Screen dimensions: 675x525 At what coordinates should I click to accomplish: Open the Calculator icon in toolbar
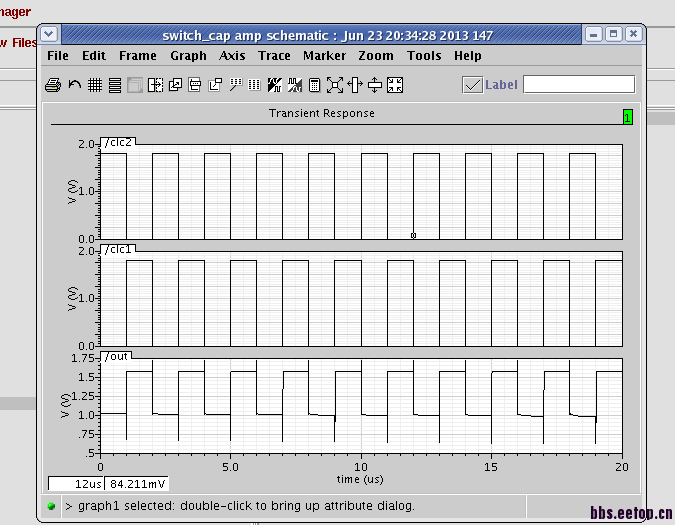coord(315,85)
